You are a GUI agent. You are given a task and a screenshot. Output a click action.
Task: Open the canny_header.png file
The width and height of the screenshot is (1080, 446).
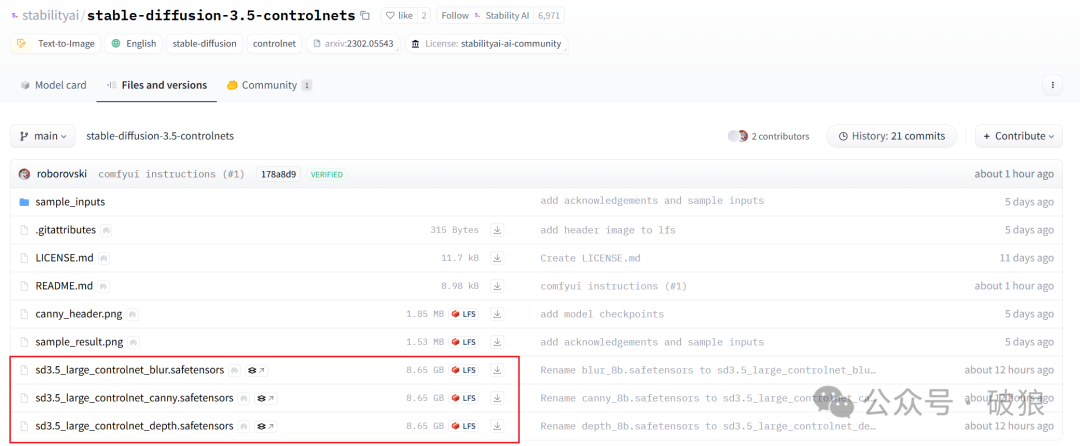[x=79, y=314]
